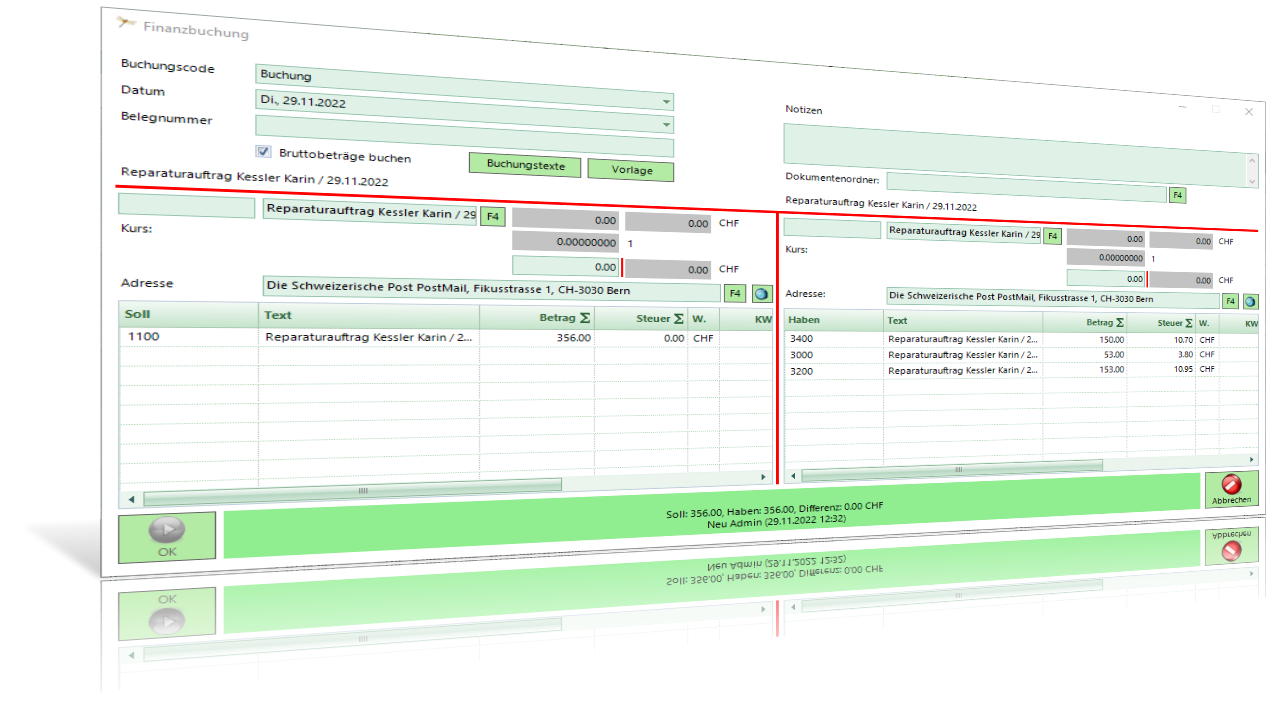The image size is (1276, 709).
Task: Click the empty Soll account input above Kurs
Action: [187, 207]
